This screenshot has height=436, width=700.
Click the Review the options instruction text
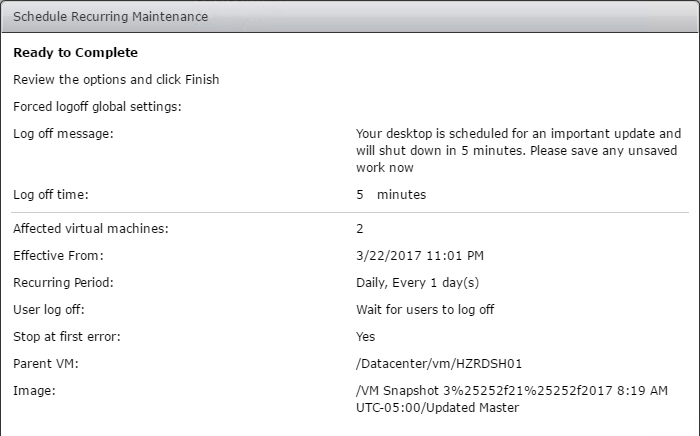click(x=116, y=79)
